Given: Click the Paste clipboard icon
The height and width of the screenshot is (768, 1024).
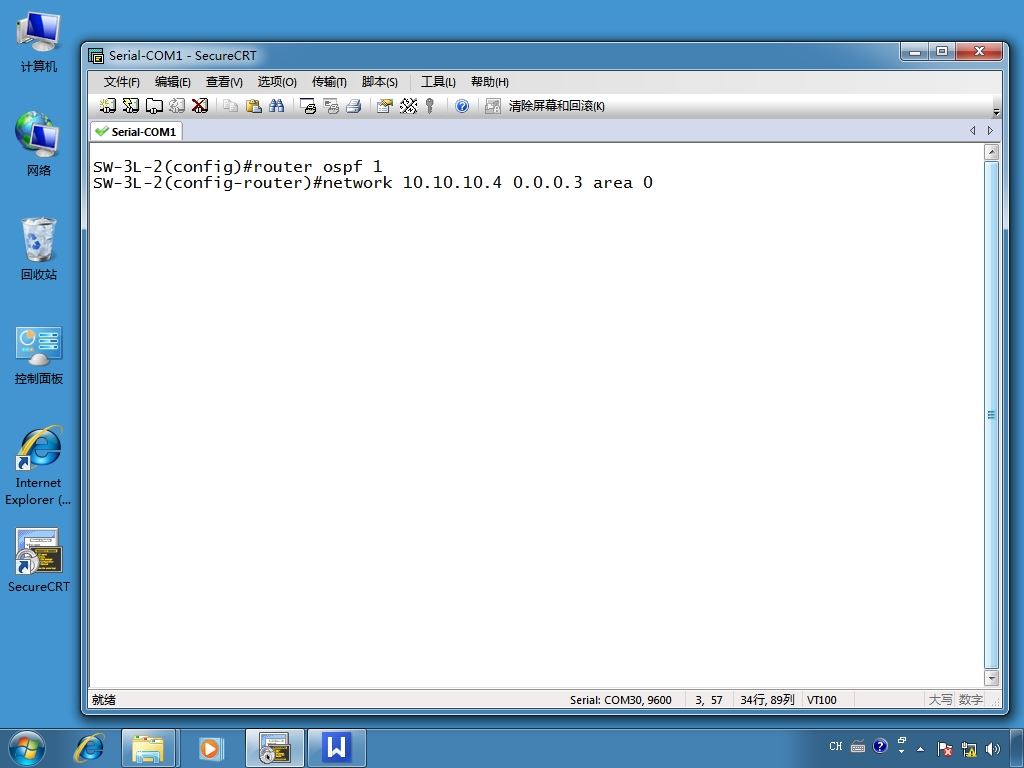Looking at the screenshot, I should [253, 106].
